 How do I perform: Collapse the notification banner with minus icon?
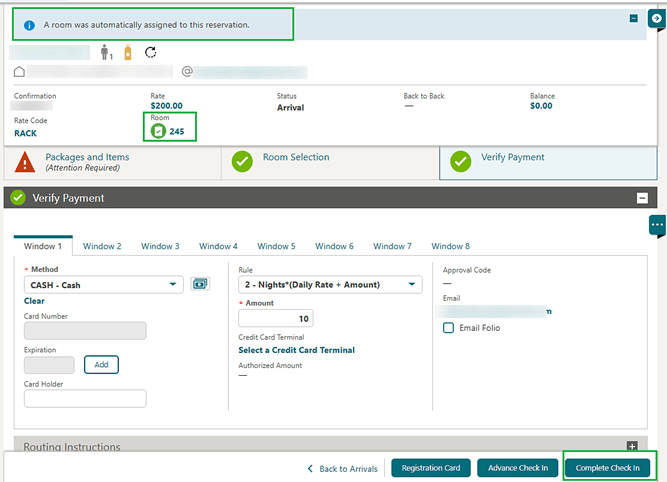point(633,18)
